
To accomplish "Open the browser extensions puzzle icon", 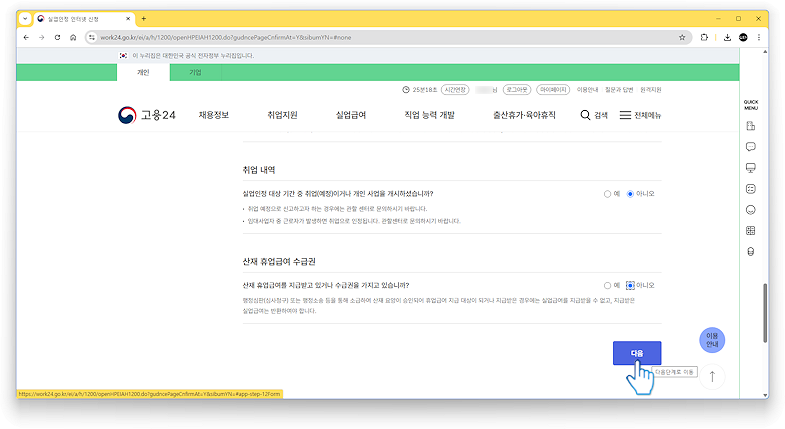I will (704, 38).
